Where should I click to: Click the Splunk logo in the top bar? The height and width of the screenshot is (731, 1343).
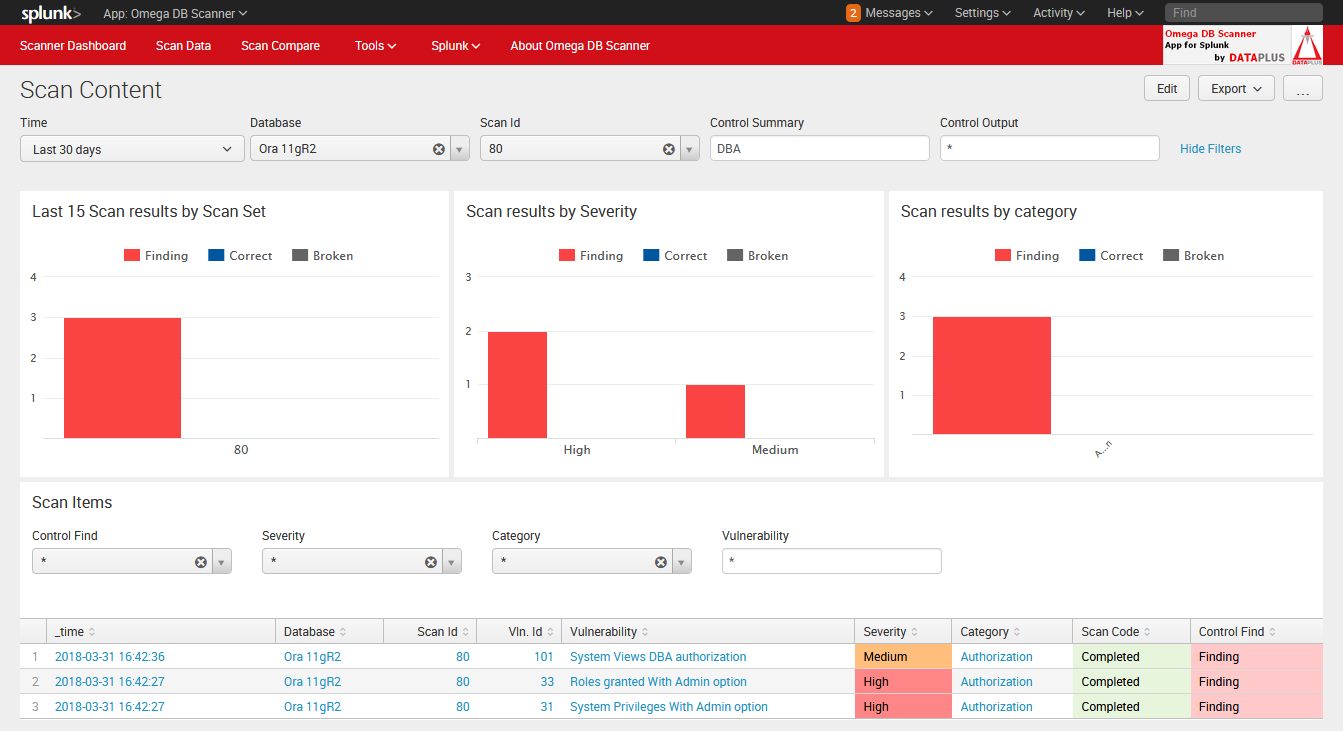(51, 13)
